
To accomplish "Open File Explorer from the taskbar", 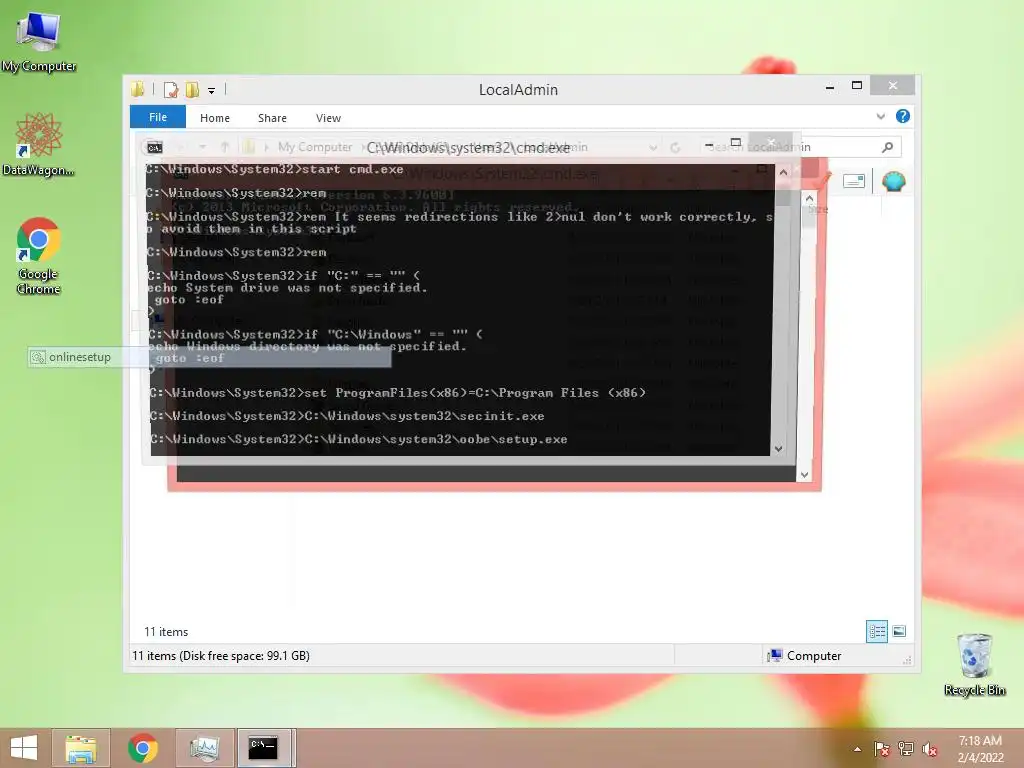I will point(80,748).
